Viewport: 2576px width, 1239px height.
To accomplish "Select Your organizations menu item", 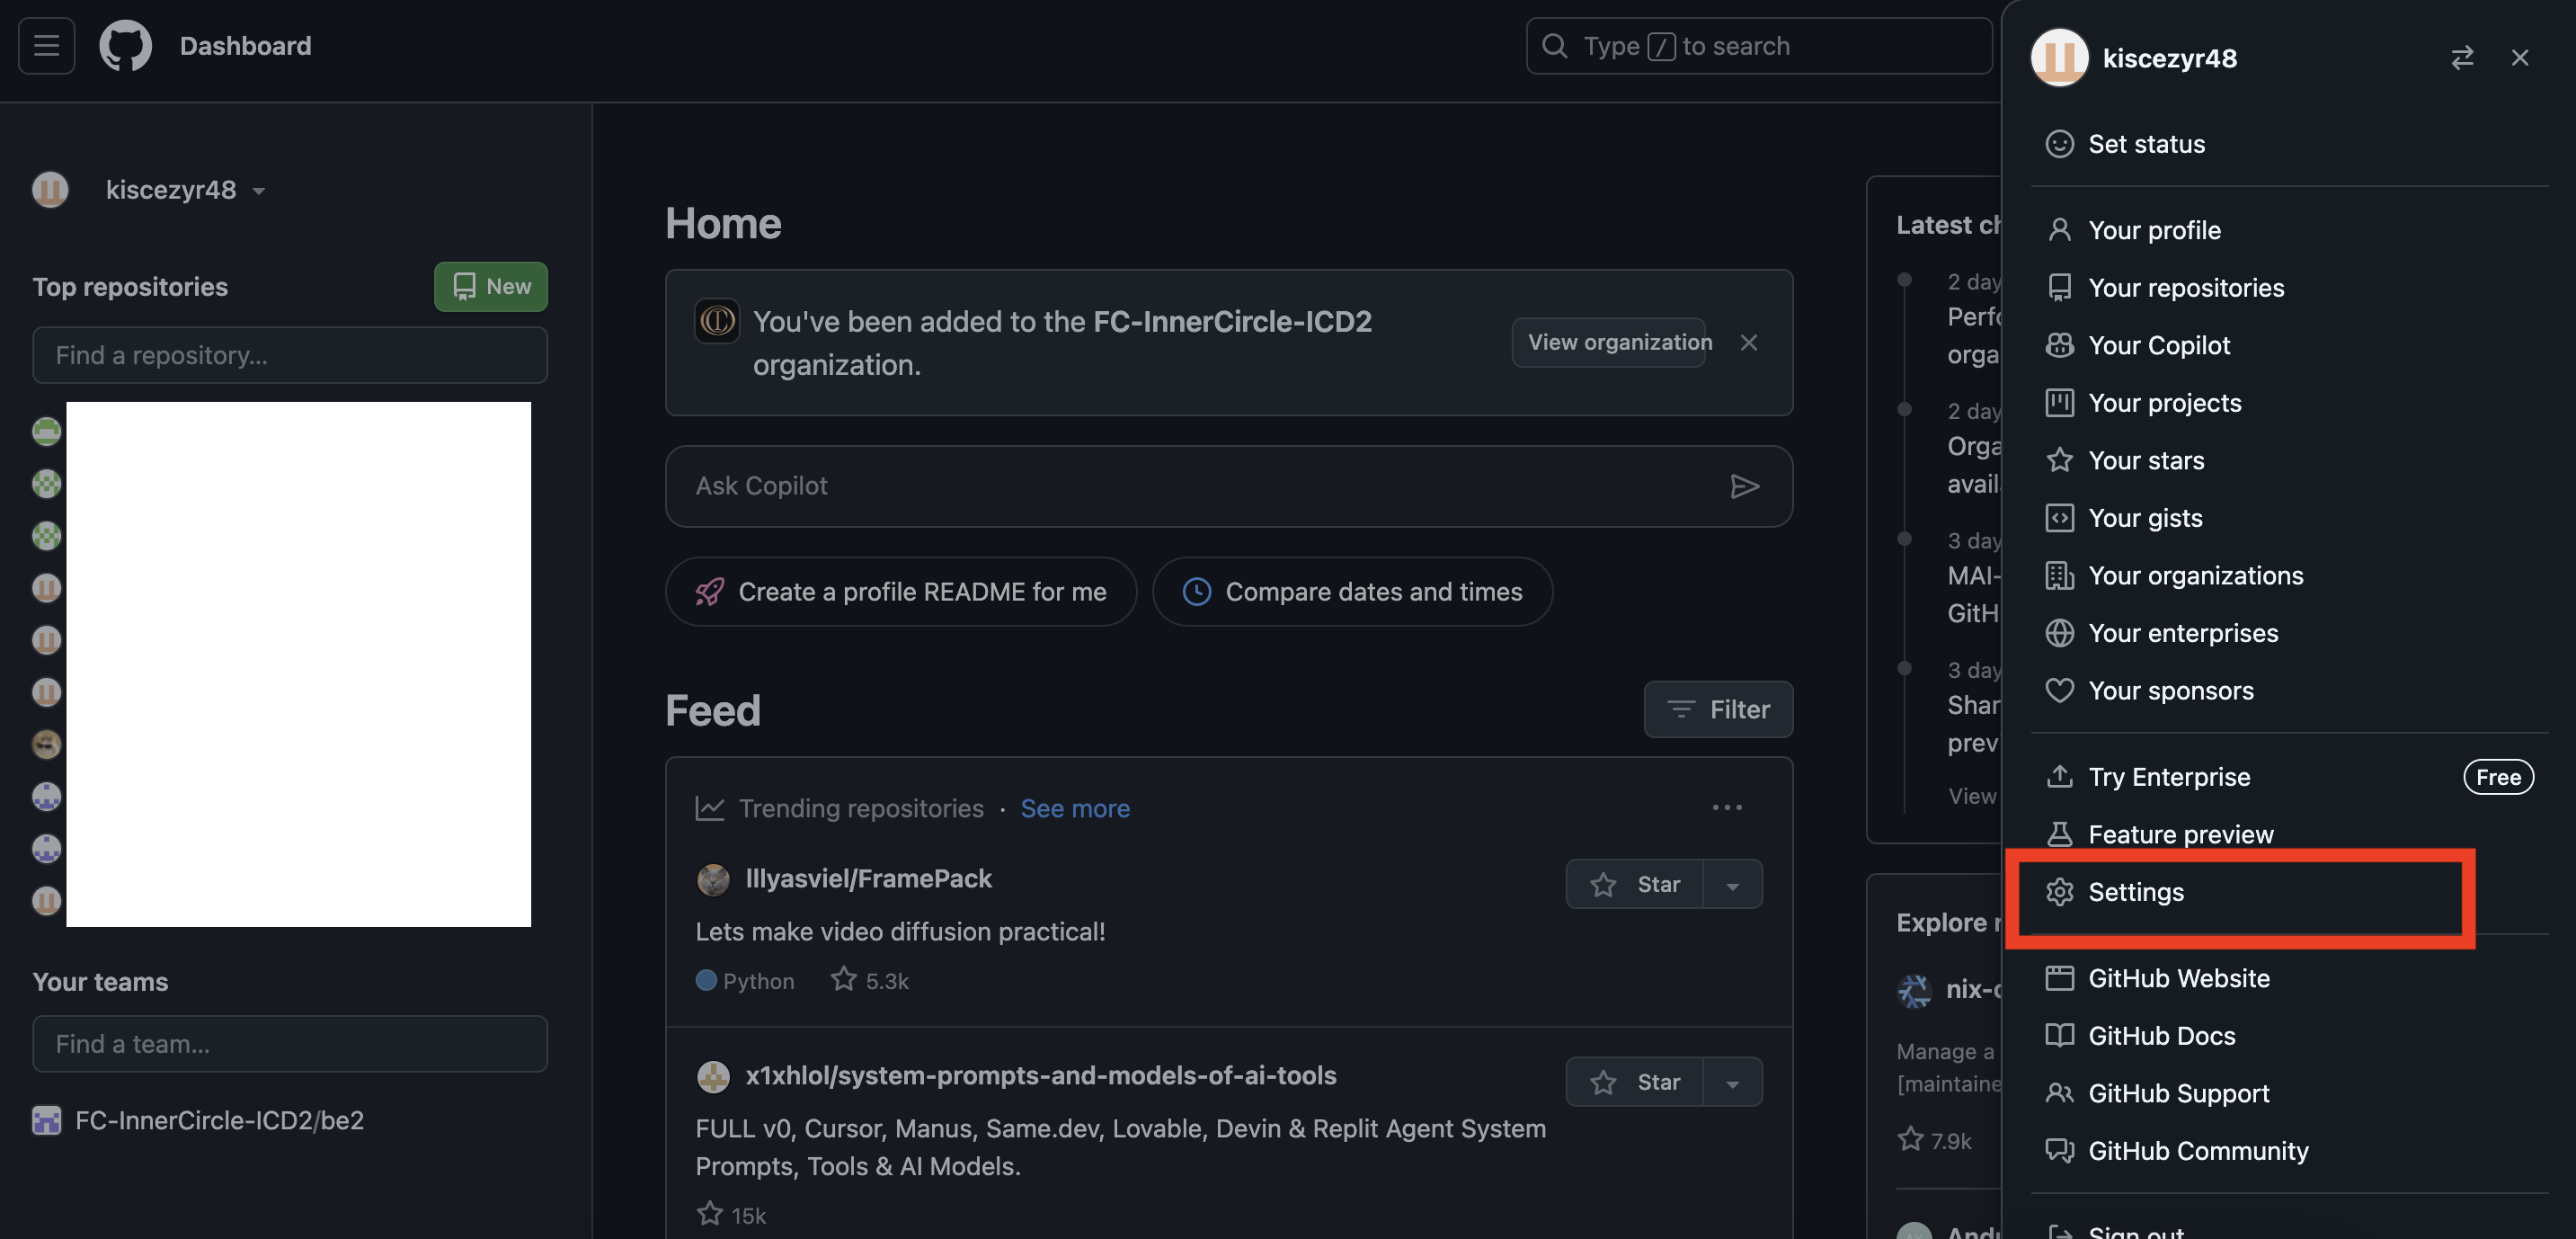I will pyautogui.click(x=2289, y=576).
